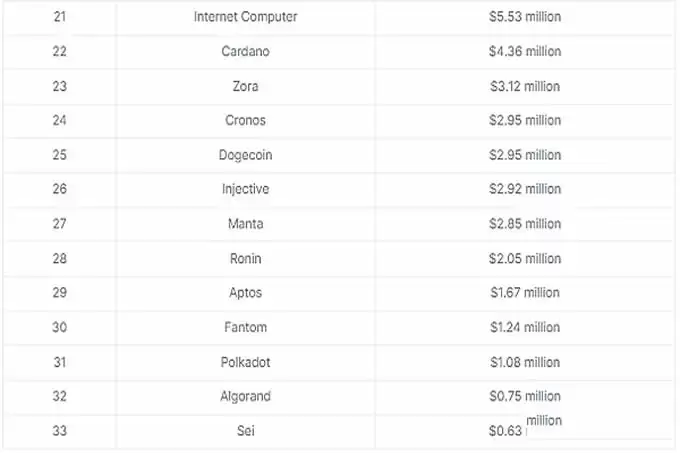Select the Cardano row name

[x=245, y=51]
